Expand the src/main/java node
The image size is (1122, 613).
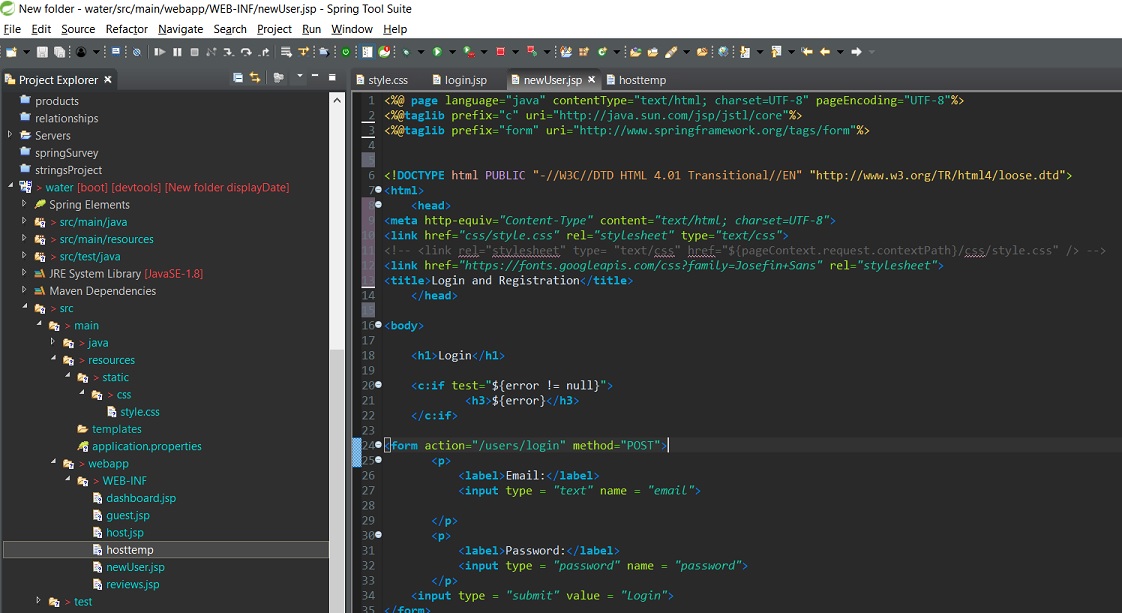pyautogui.click(x=25, y=221)
